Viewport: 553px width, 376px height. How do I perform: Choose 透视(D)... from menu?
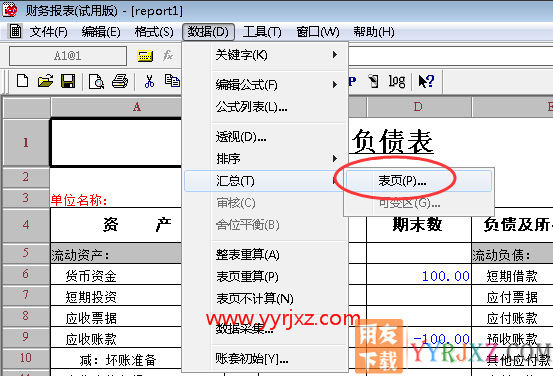[x=266, y=137]
